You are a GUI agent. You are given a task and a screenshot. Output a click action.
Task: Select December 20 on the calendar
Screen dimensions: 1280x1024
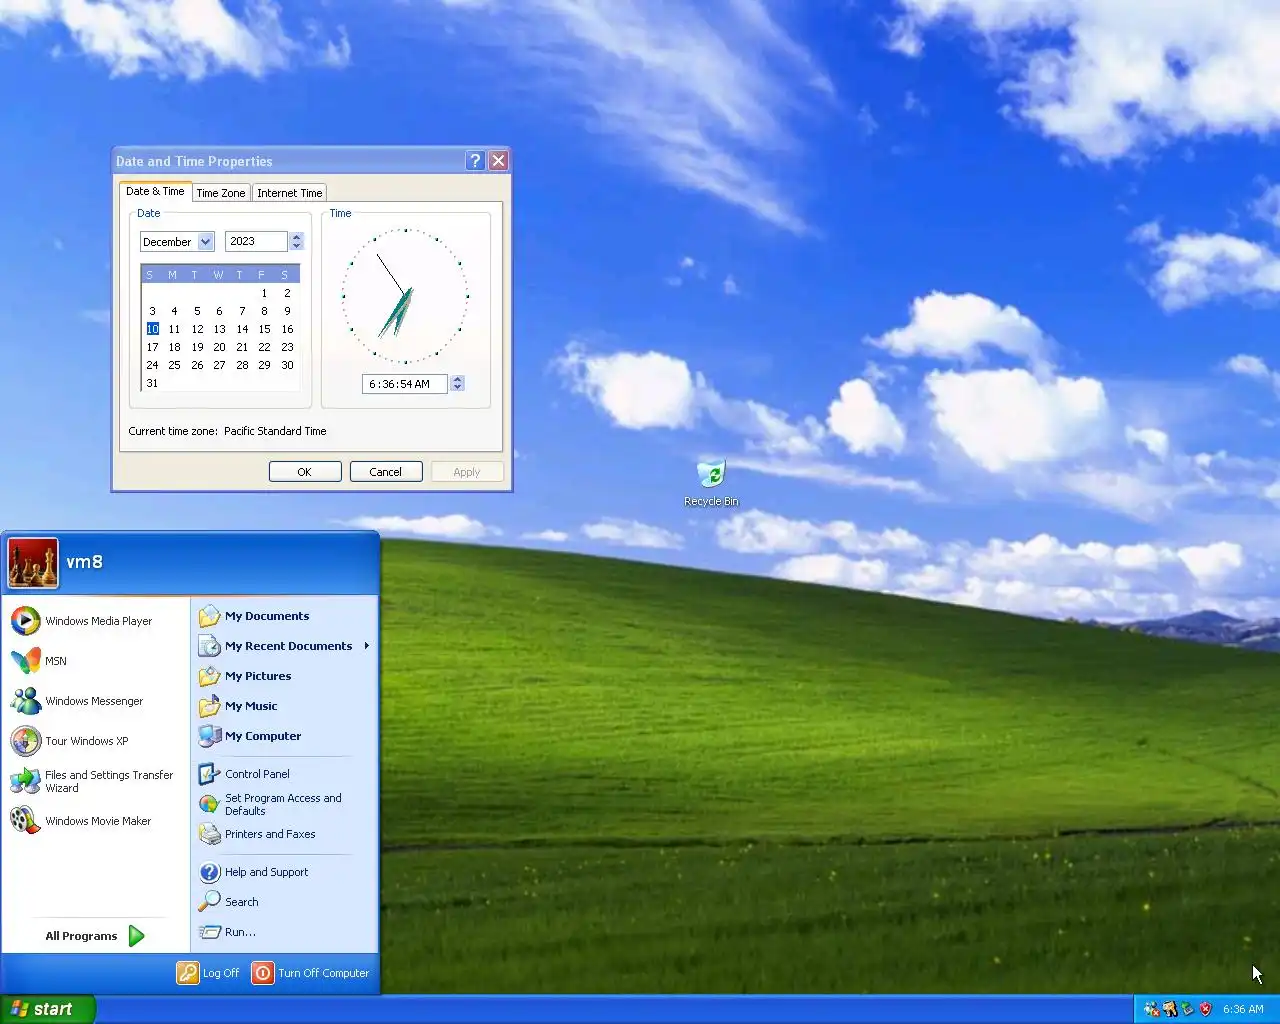[220, 347]
